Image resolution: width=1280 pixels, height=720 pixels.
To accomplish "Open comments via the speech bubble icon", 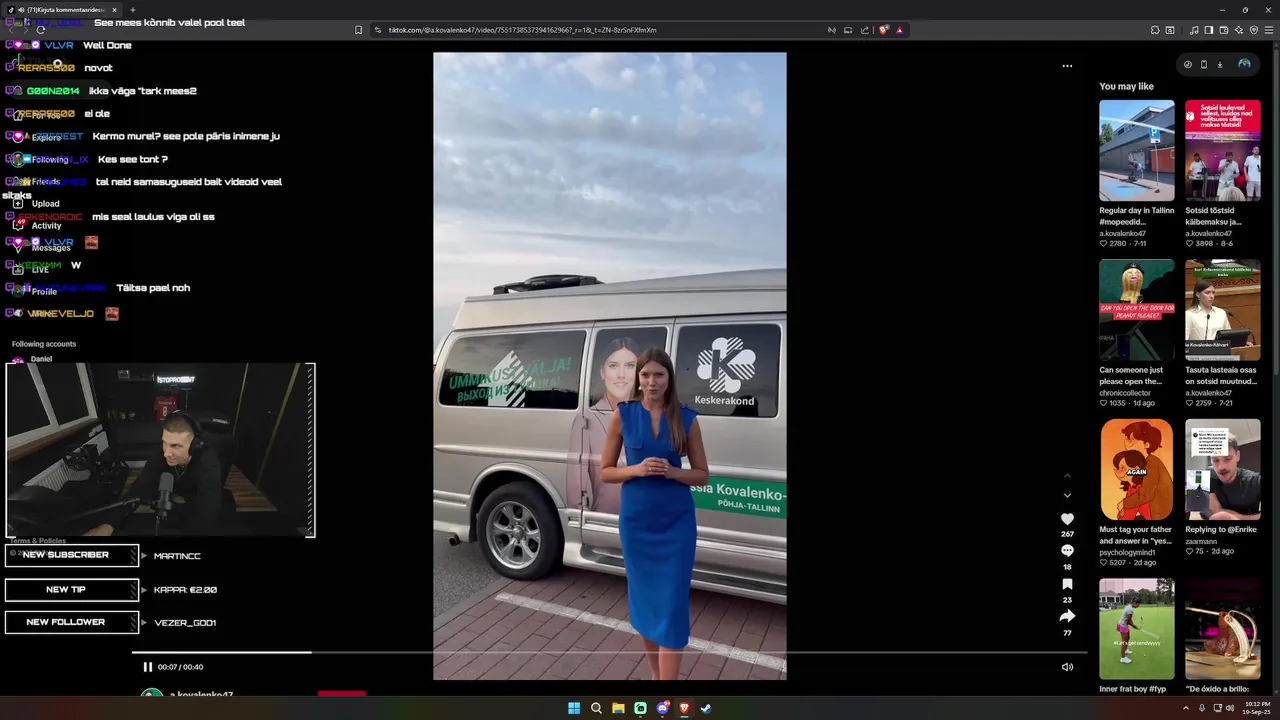I will 1067,551.
